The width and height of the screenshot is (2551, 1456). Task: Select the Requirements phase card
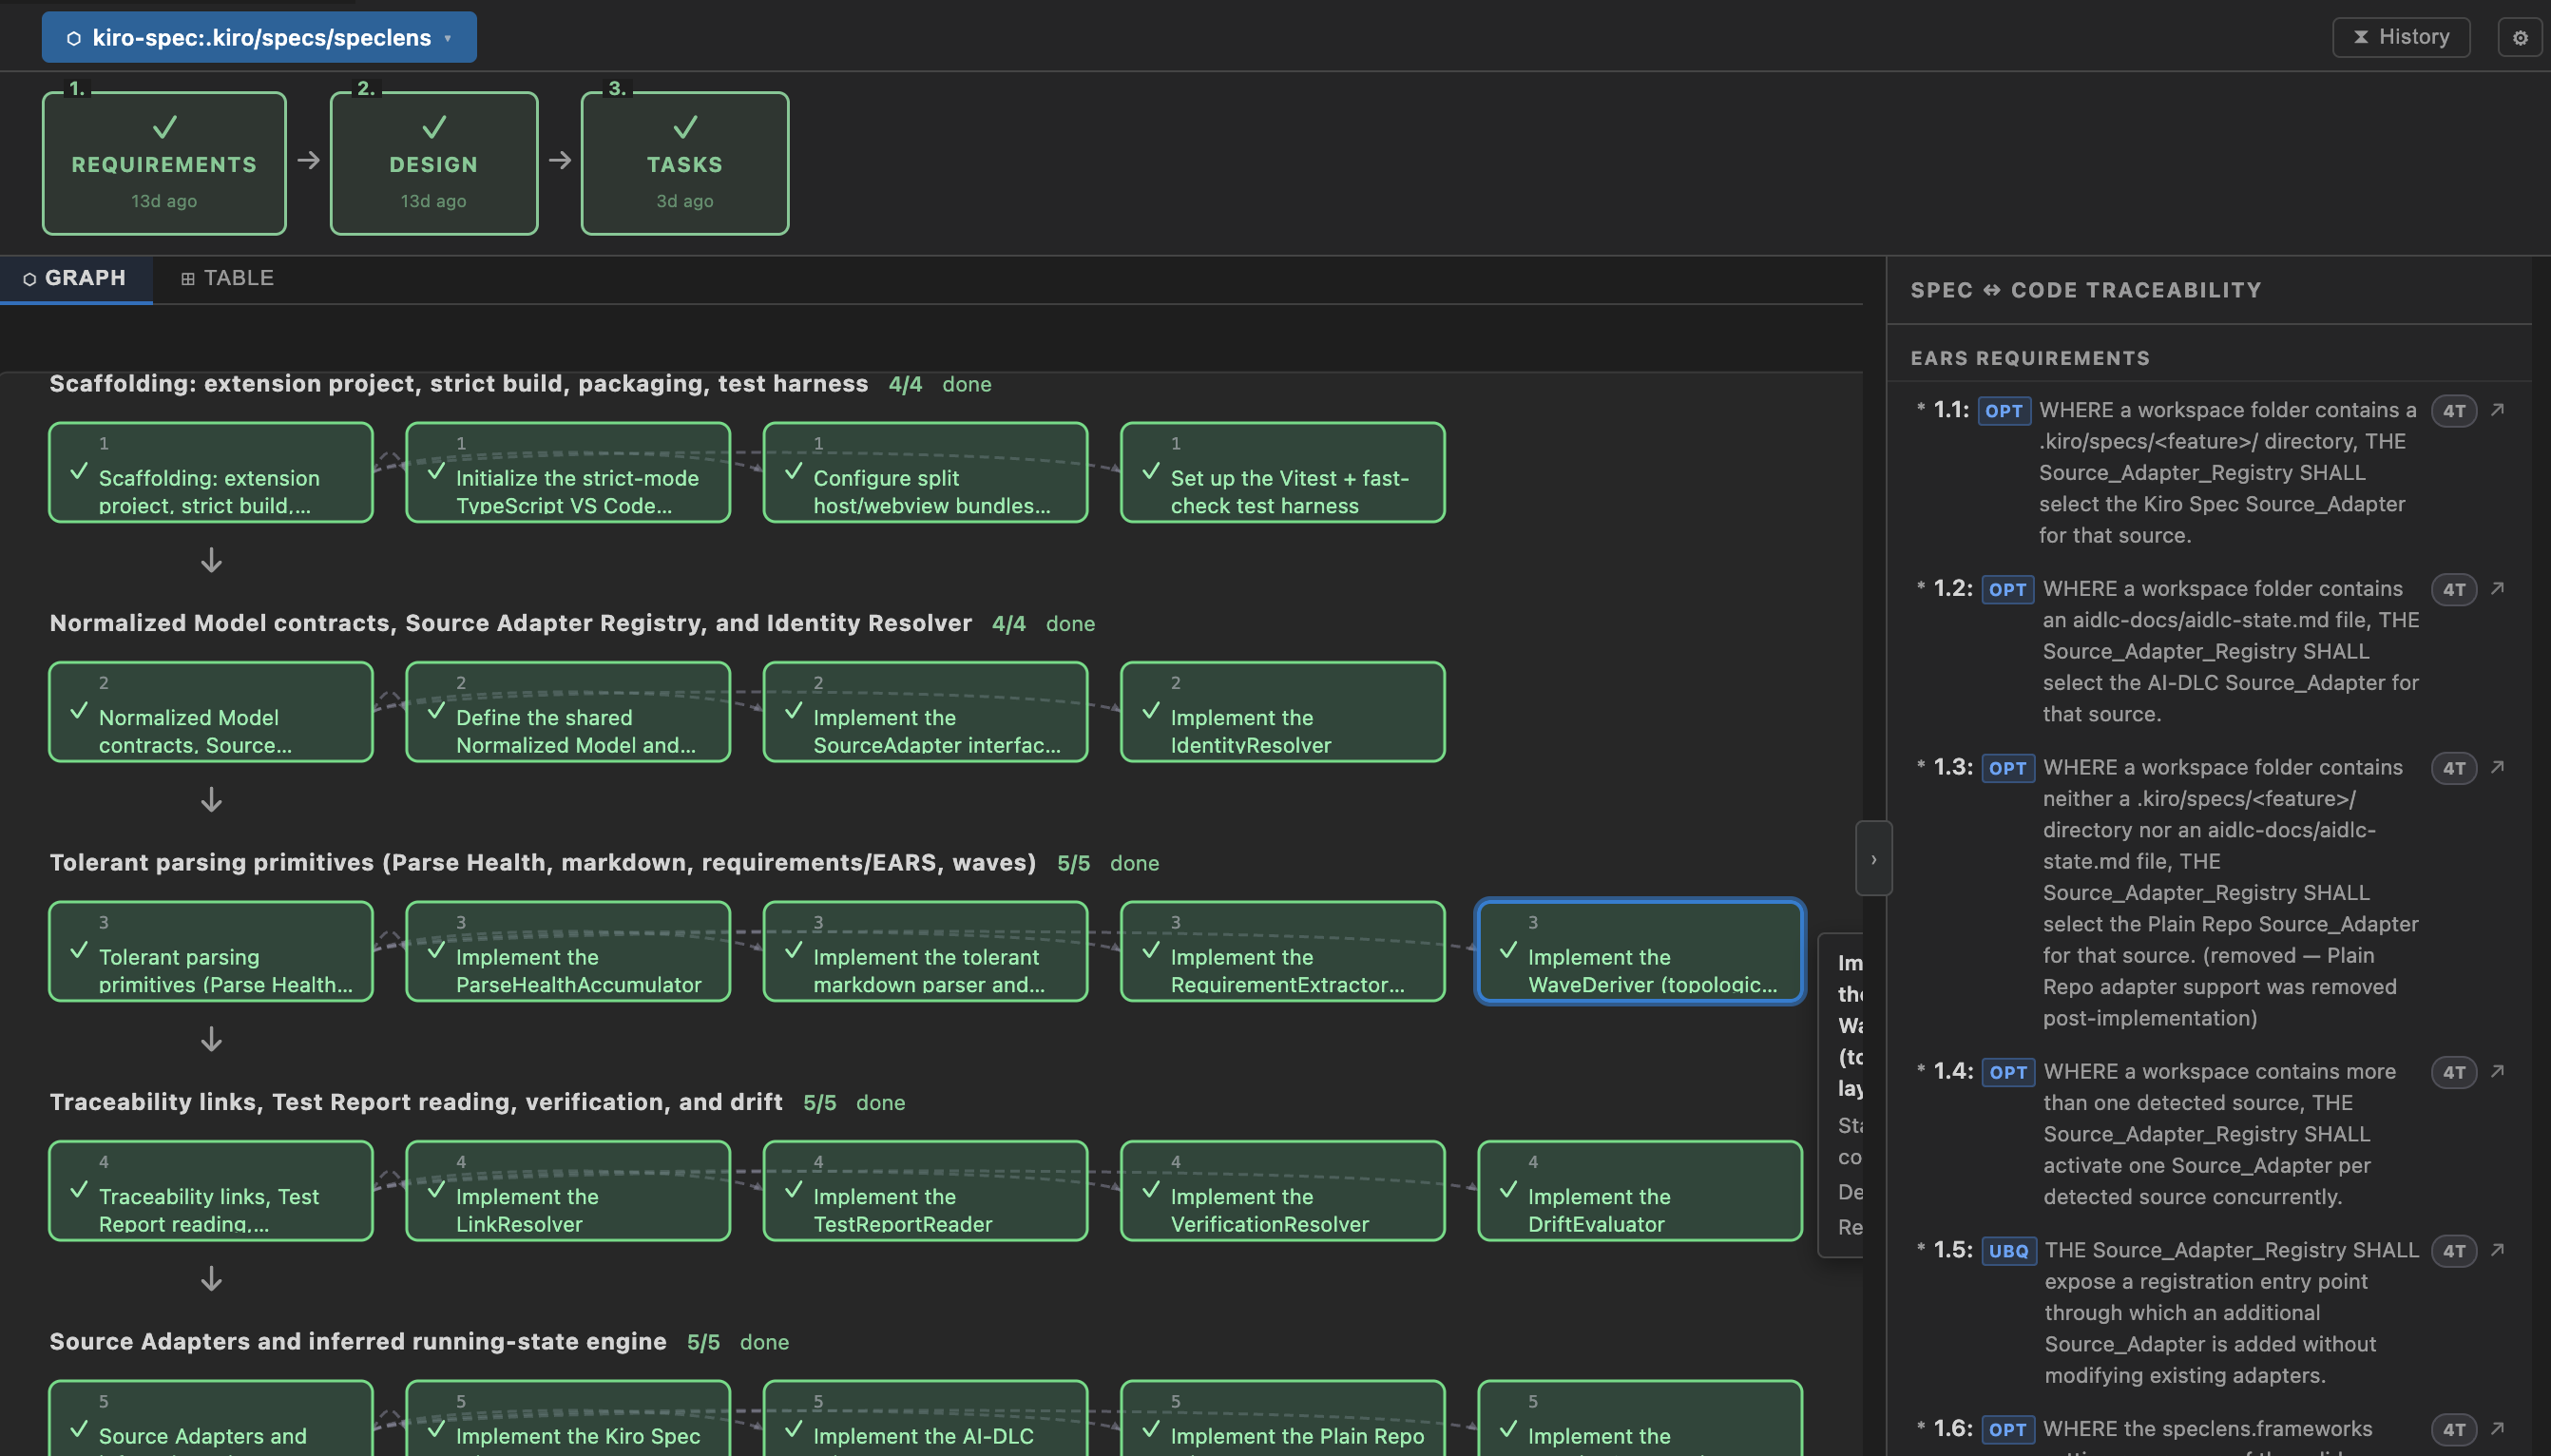164,163
